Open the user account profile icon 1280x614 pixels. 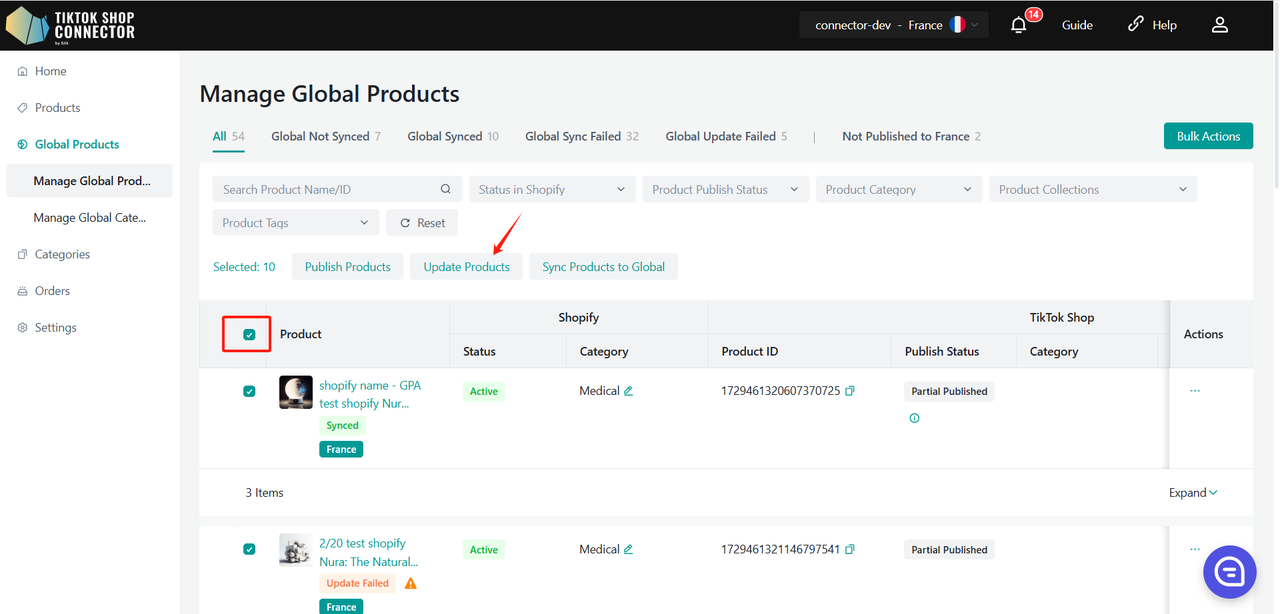(1219, 25)
